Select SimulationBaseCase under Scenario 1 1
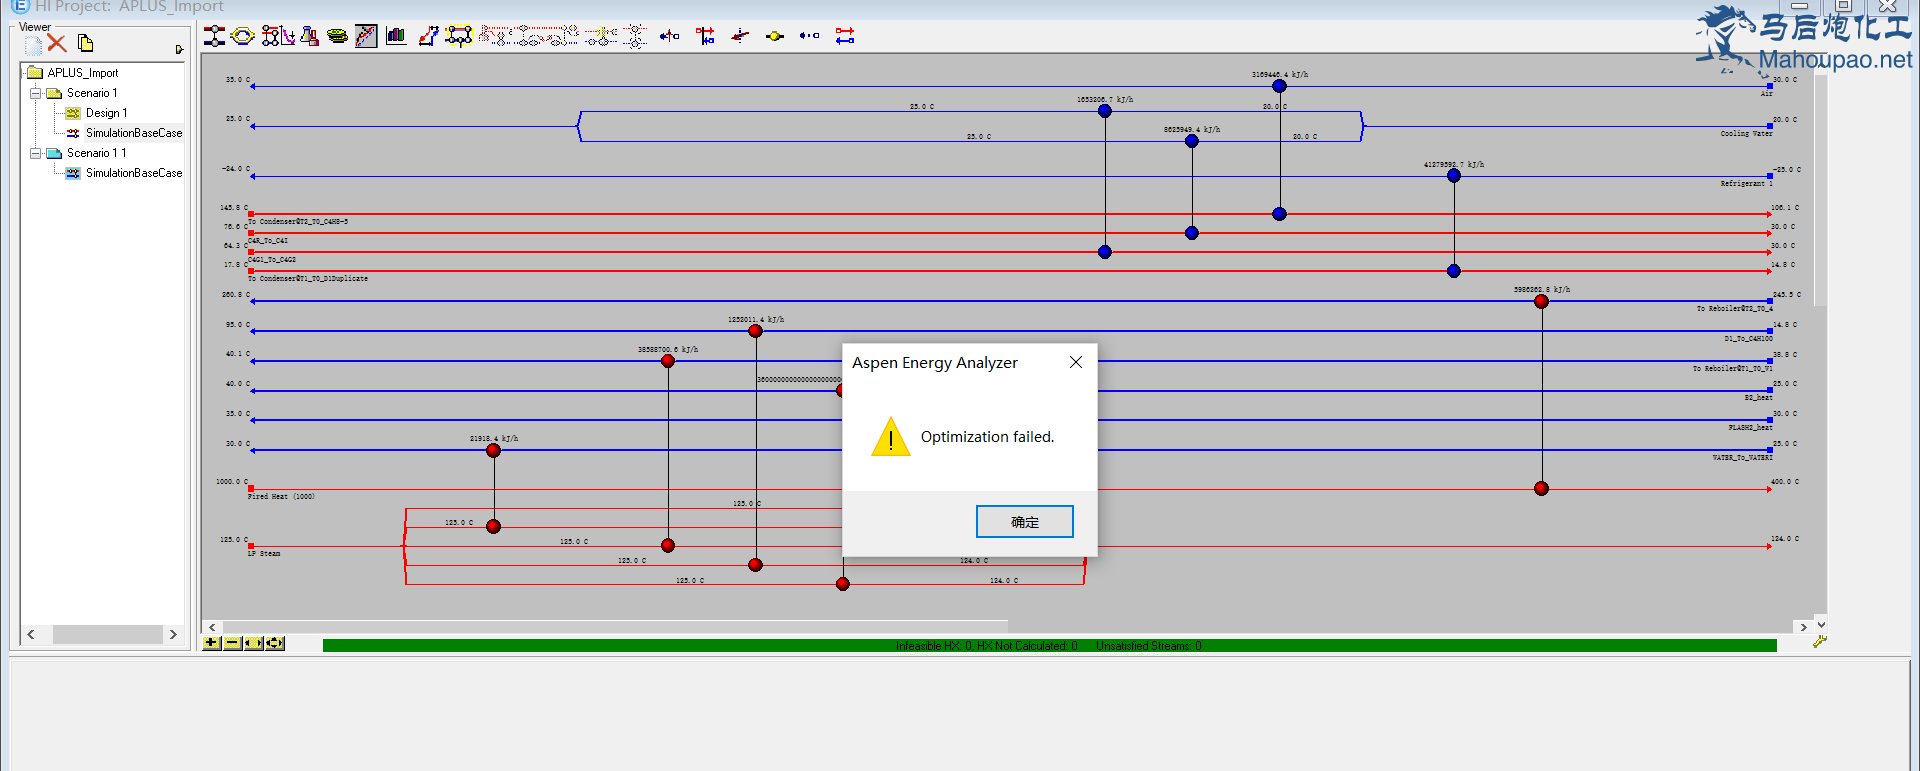The width and height of the screenshot is (1920, 771). [x=134, y=173]
